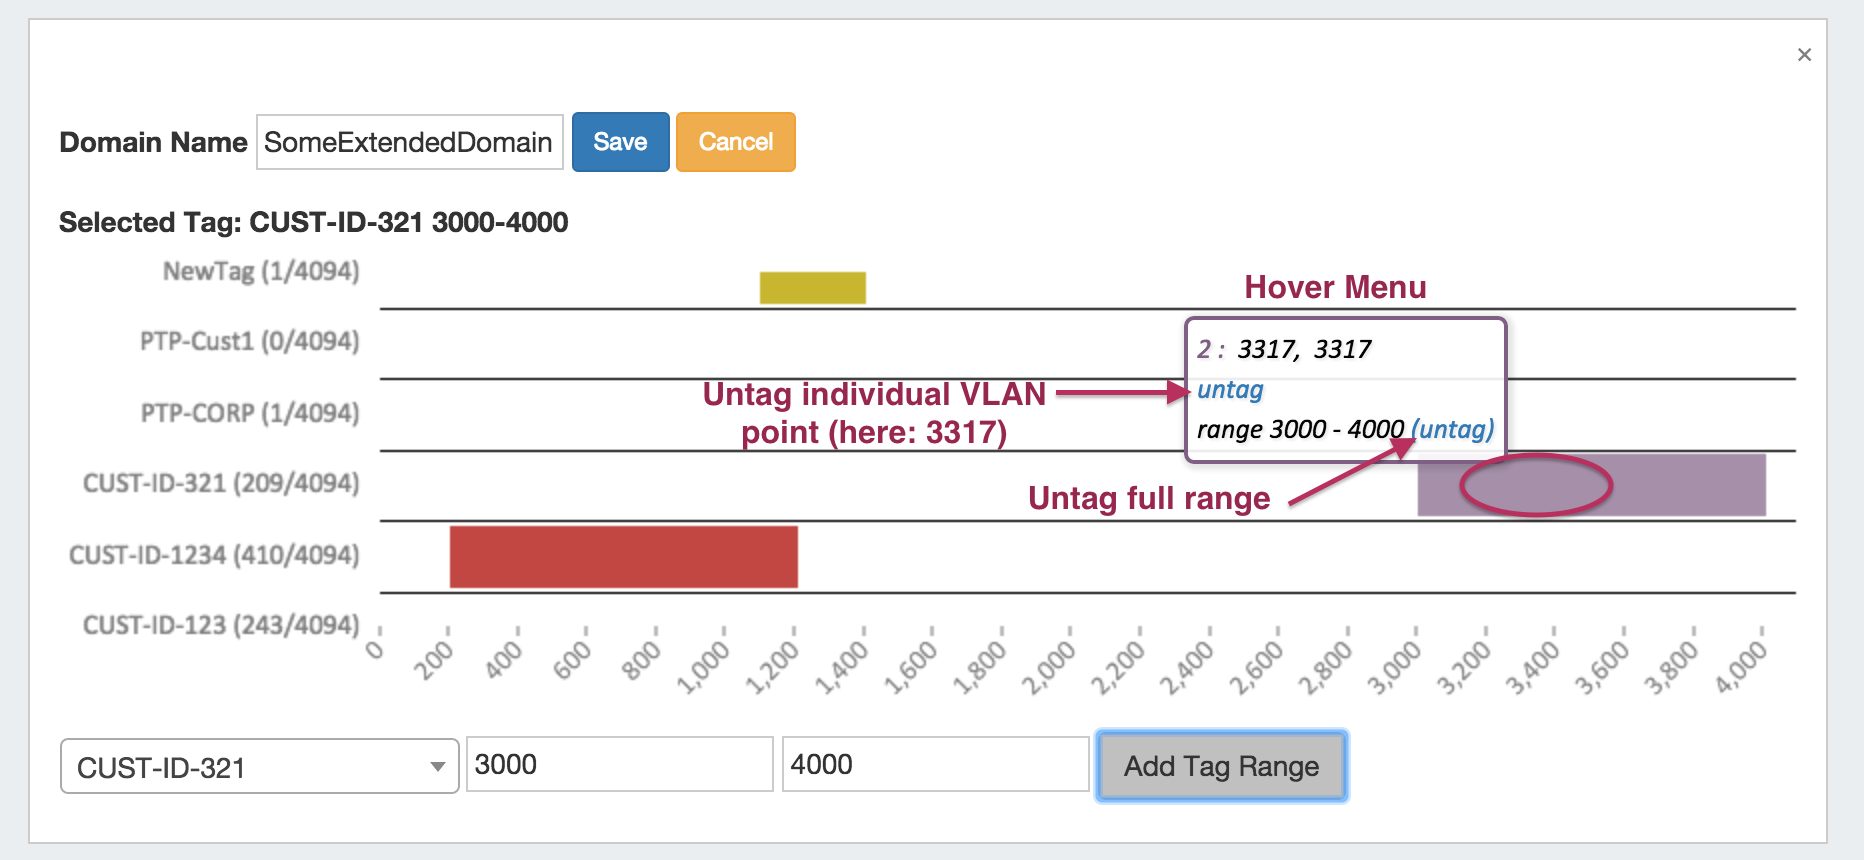The width and height of the screenshot is (1864, 860).
Task: Select the yellow NewTag range bar
Action: [x=812, y=288]
